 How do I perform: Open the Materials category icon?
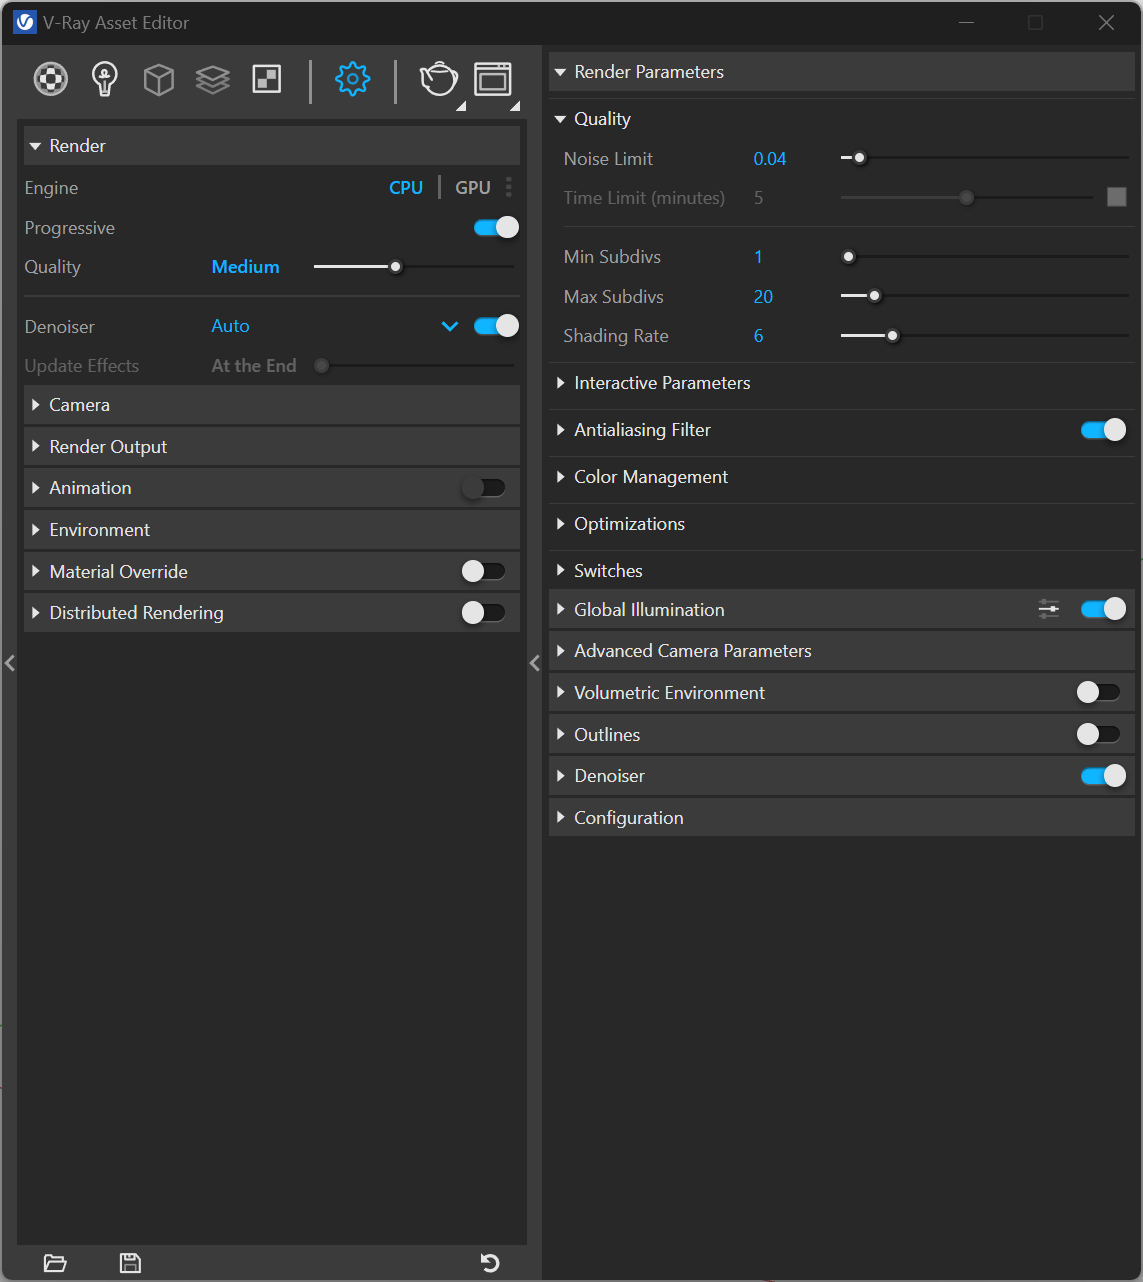click(51, 79)
